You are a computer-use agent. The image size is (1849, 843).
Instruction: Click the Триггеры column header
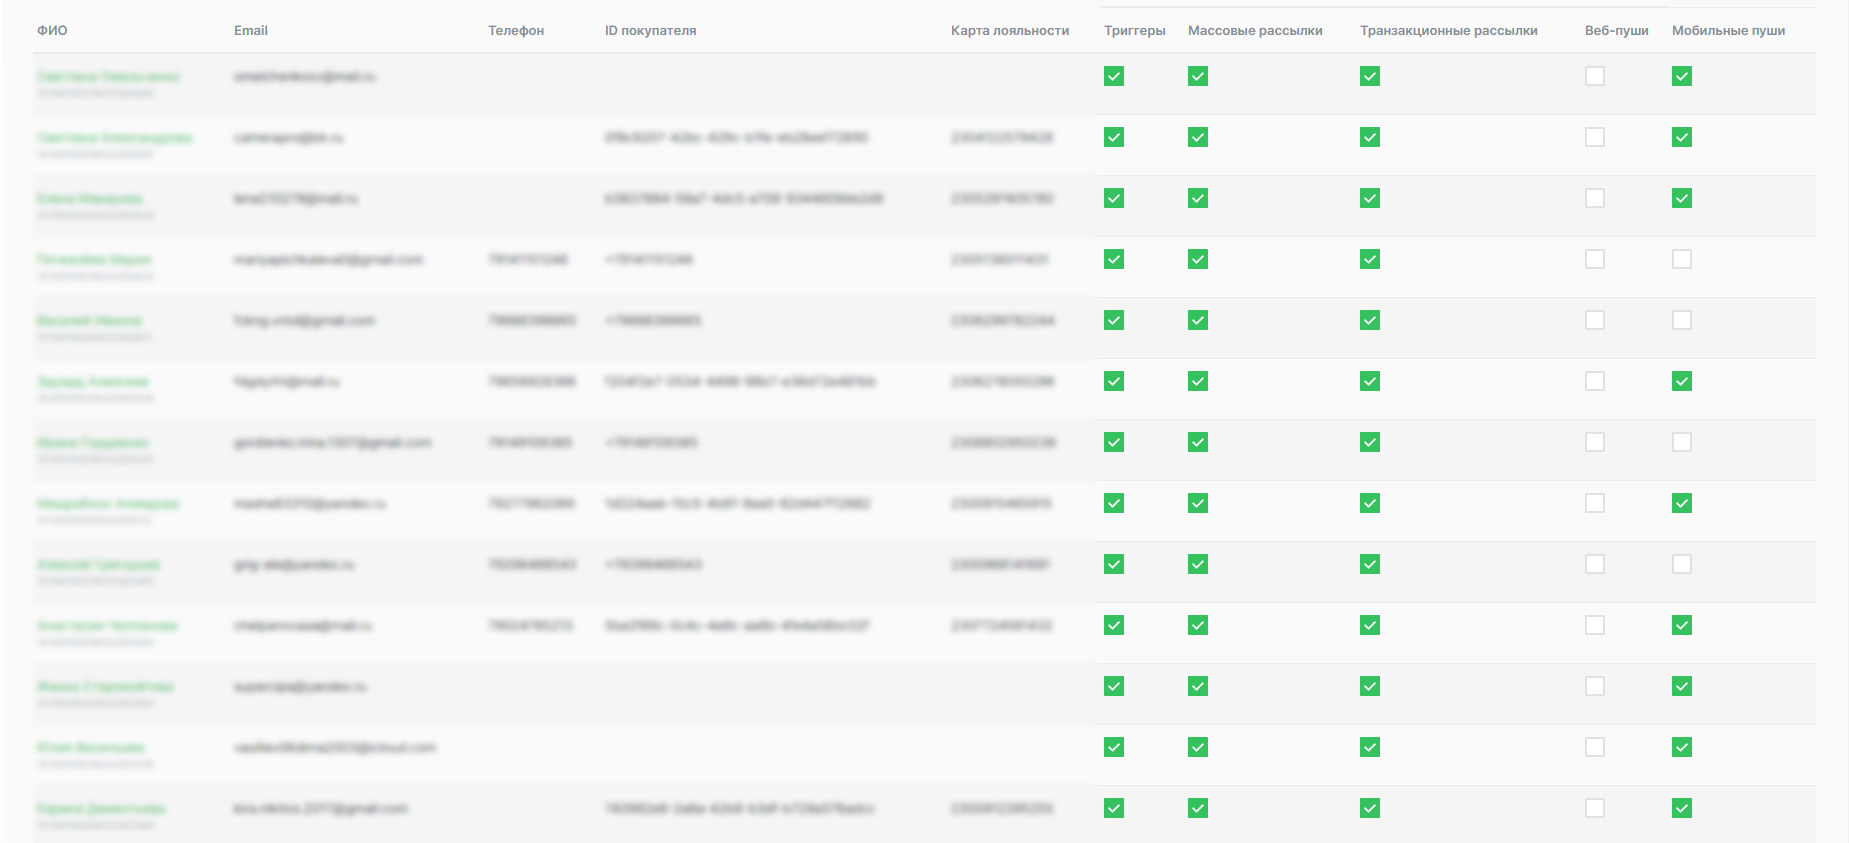1134,31
